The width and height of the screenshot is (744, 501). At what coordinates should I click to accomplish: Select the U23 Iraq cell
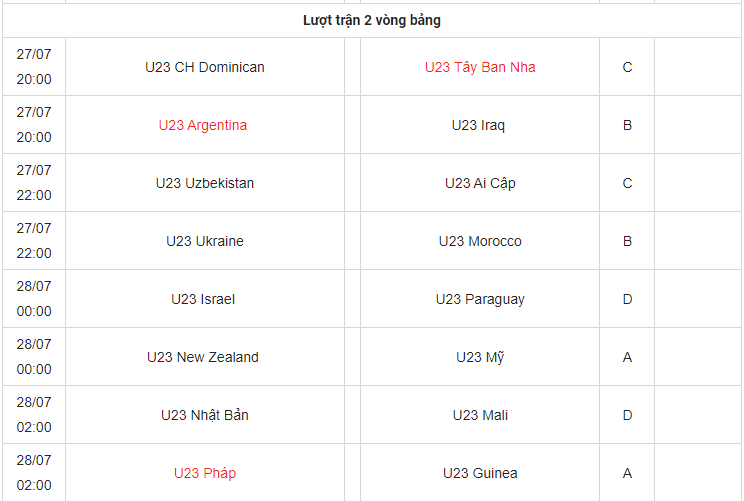[479, 125]
